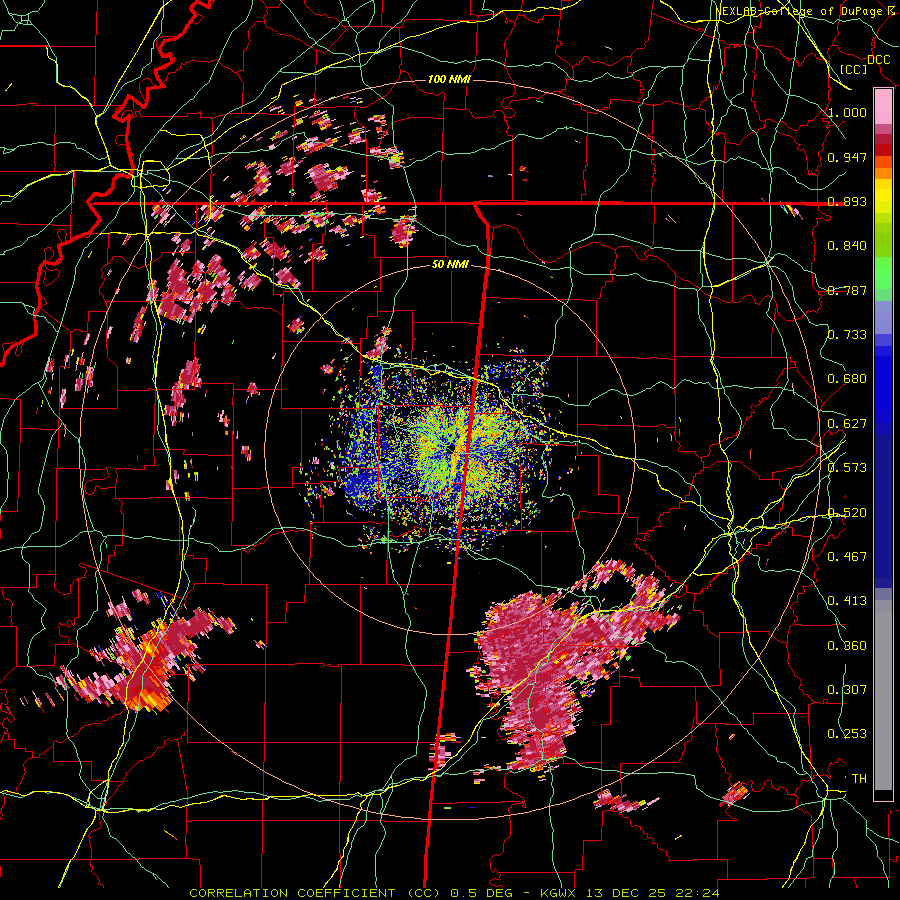
Task: Click the 0.5 DEG elevation text
Action: point(480,893)
